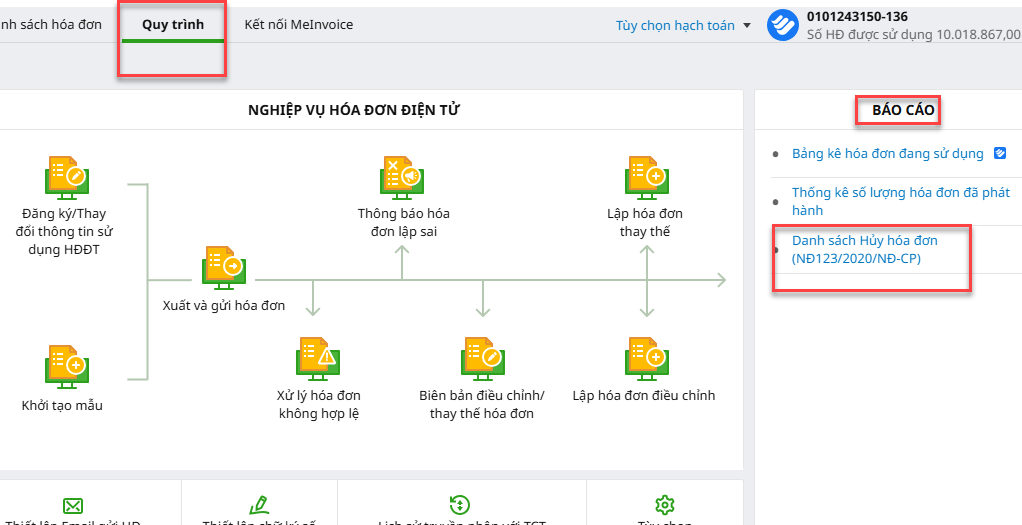Open Thống kê số lượng hóa đơn đã phát hành
The width and height of the screenshot is (1022, 525).
(900, 201)
